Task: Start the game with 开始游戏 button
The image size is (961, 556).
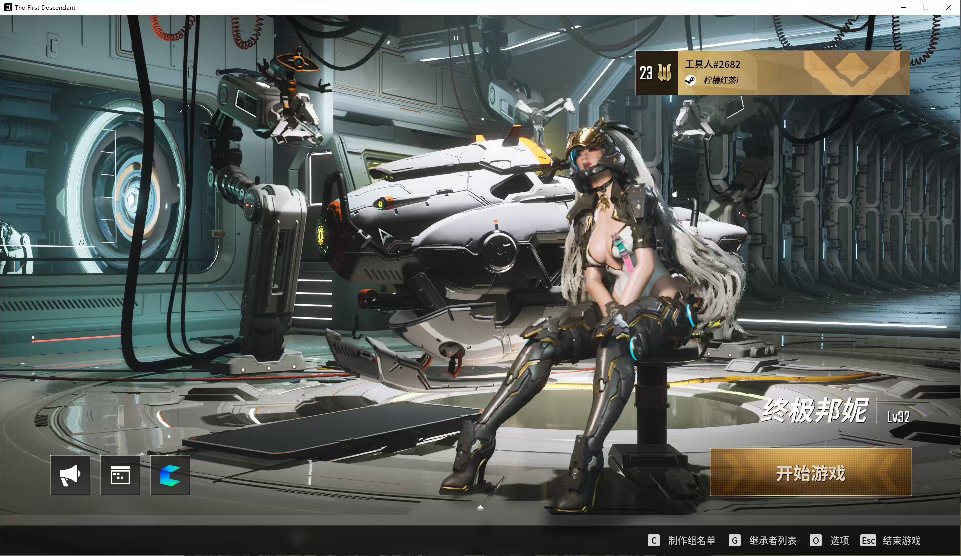Action: (x=811, y=473)
